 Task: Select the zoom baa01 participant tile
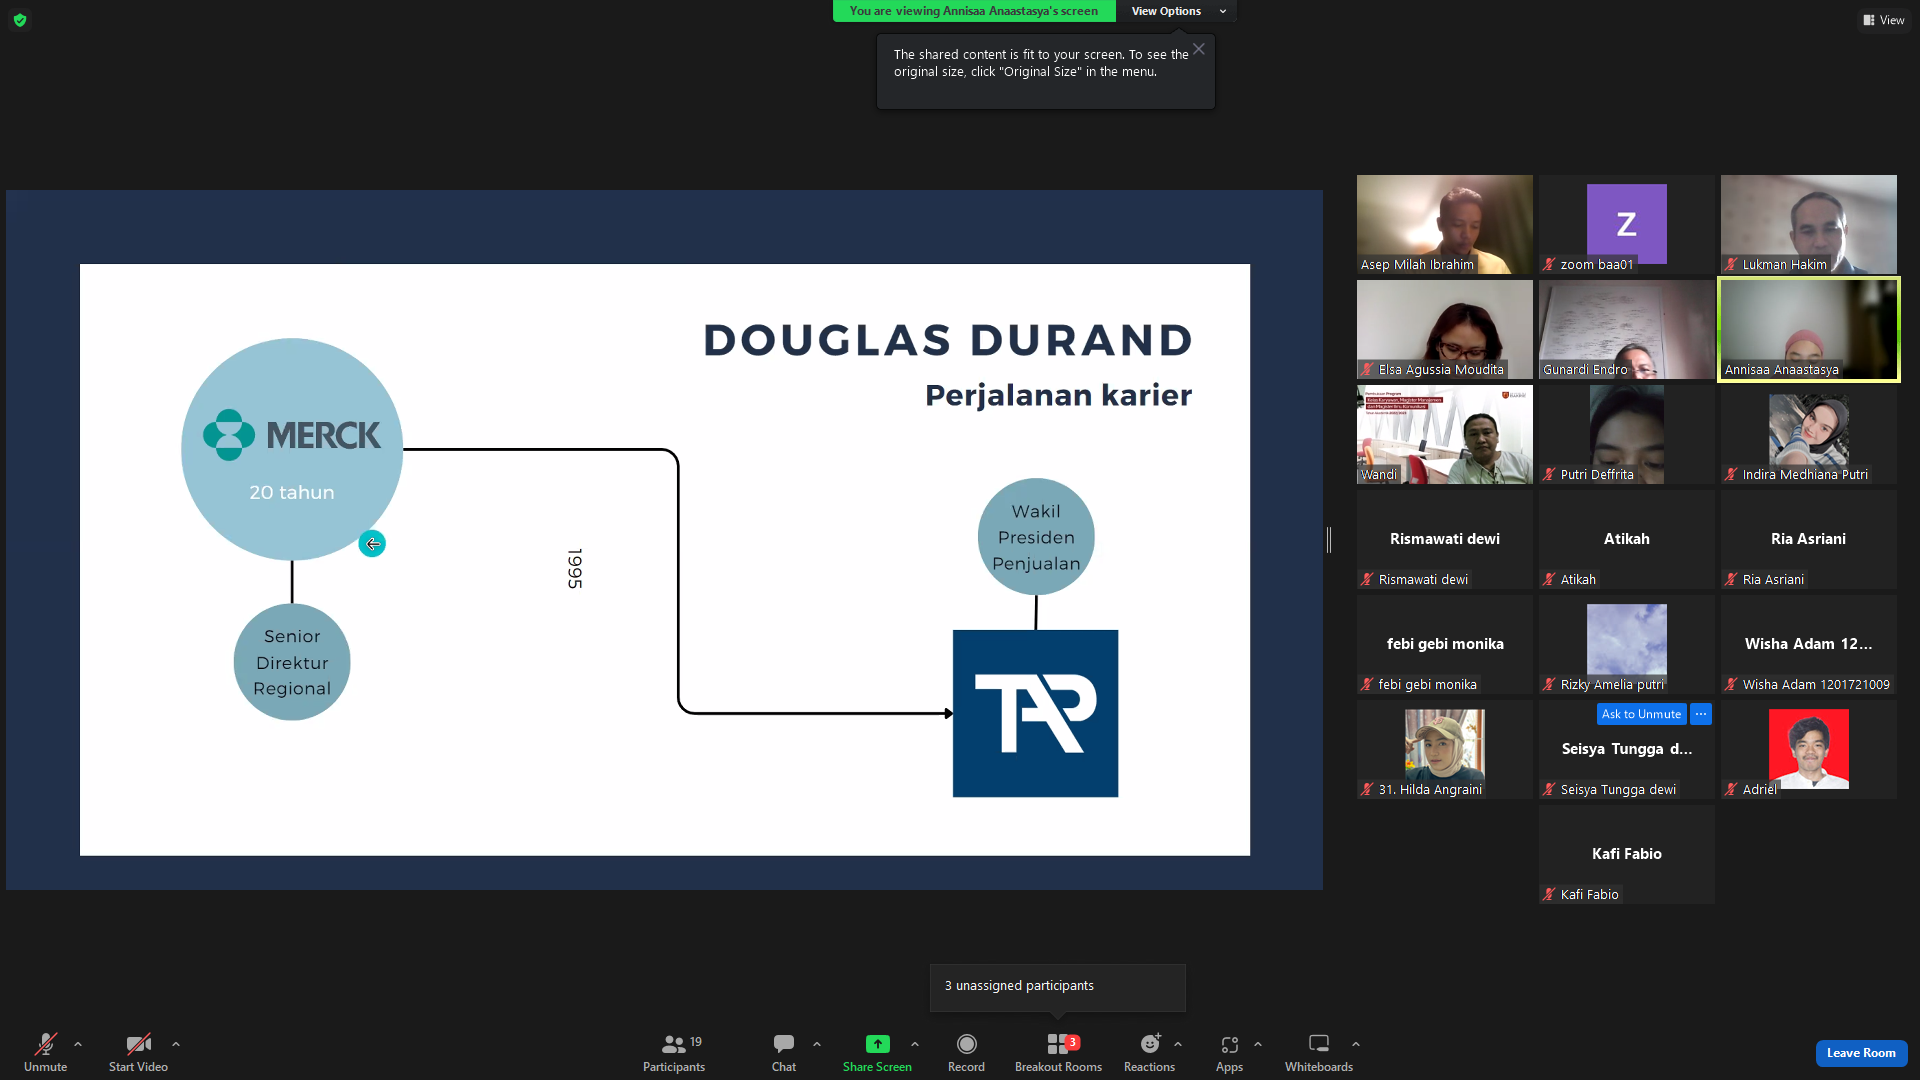pos(1626,224)
